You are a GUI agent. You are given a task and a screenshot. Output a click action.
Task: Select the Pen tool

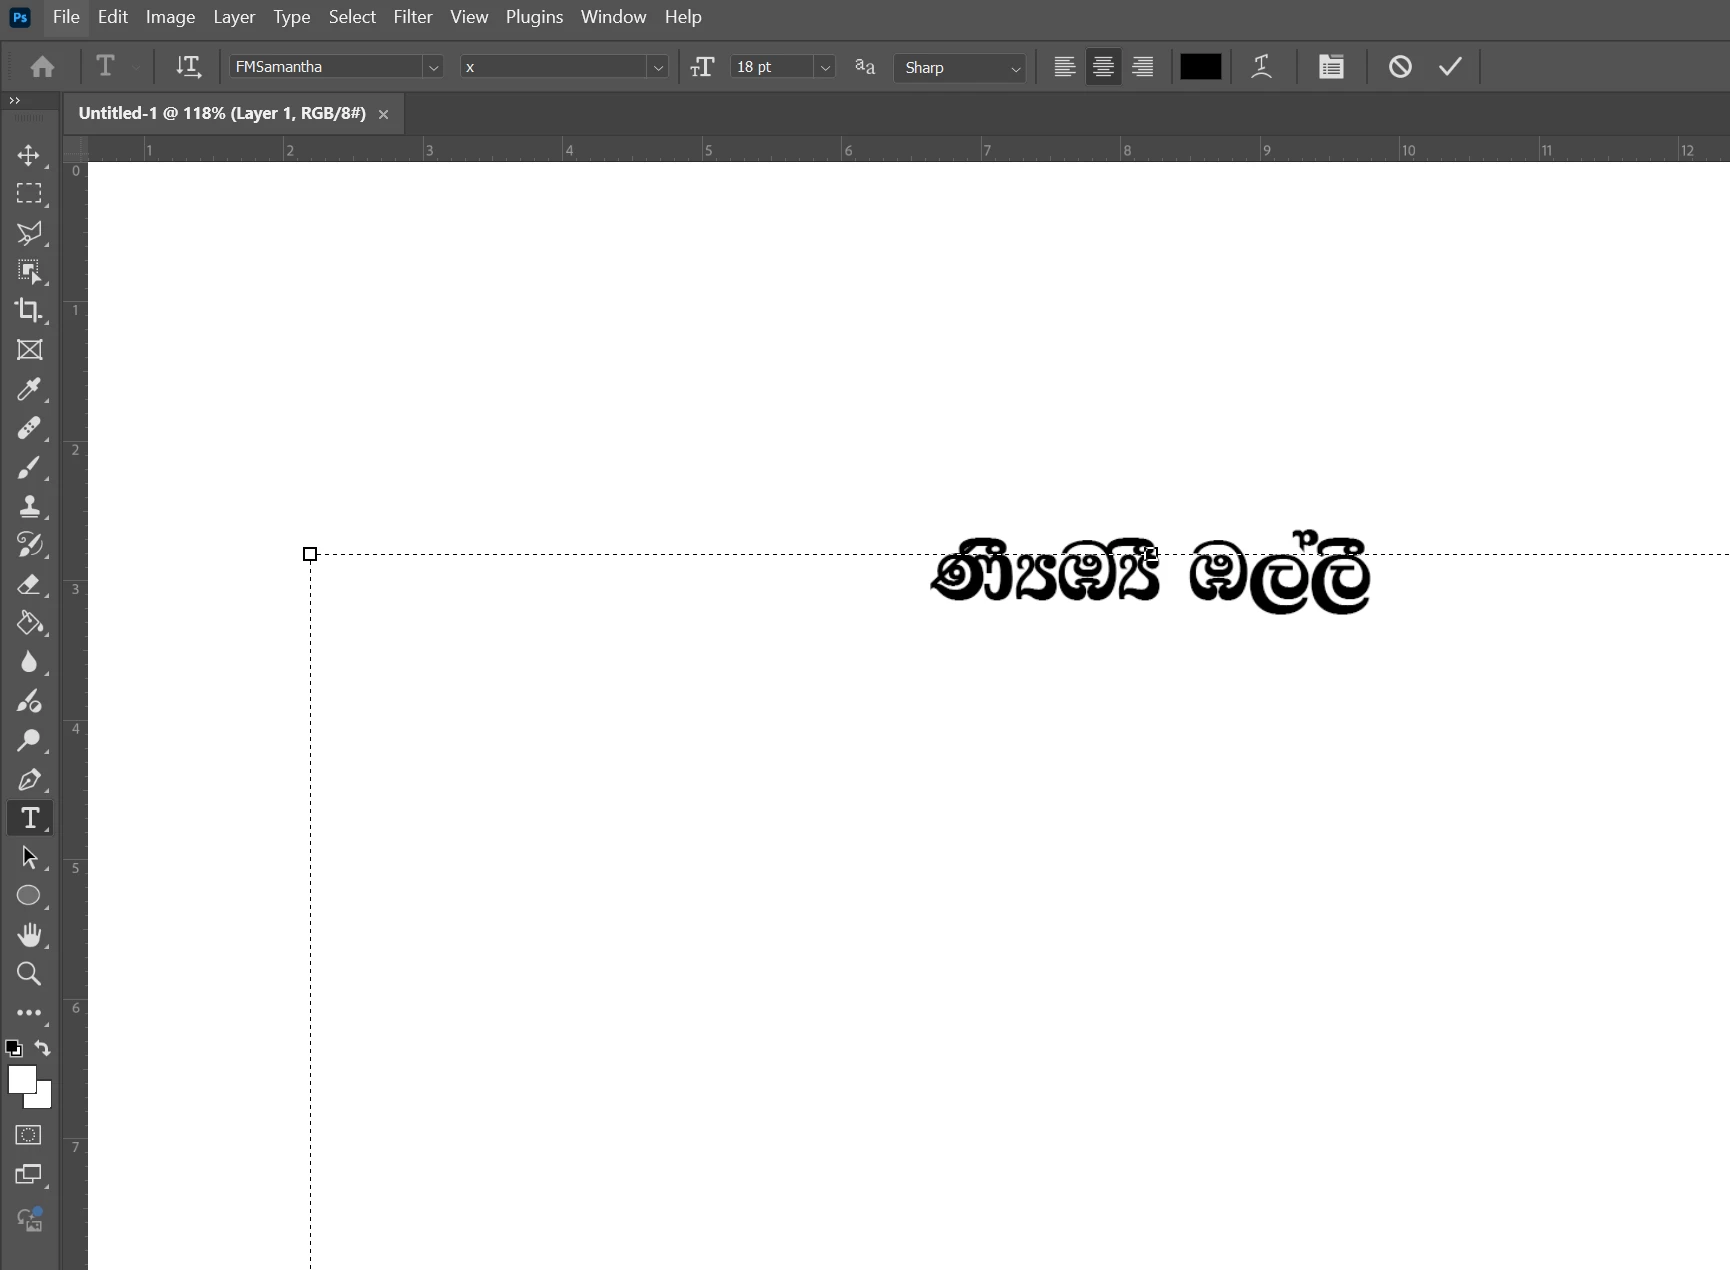[x=29, y=779]
